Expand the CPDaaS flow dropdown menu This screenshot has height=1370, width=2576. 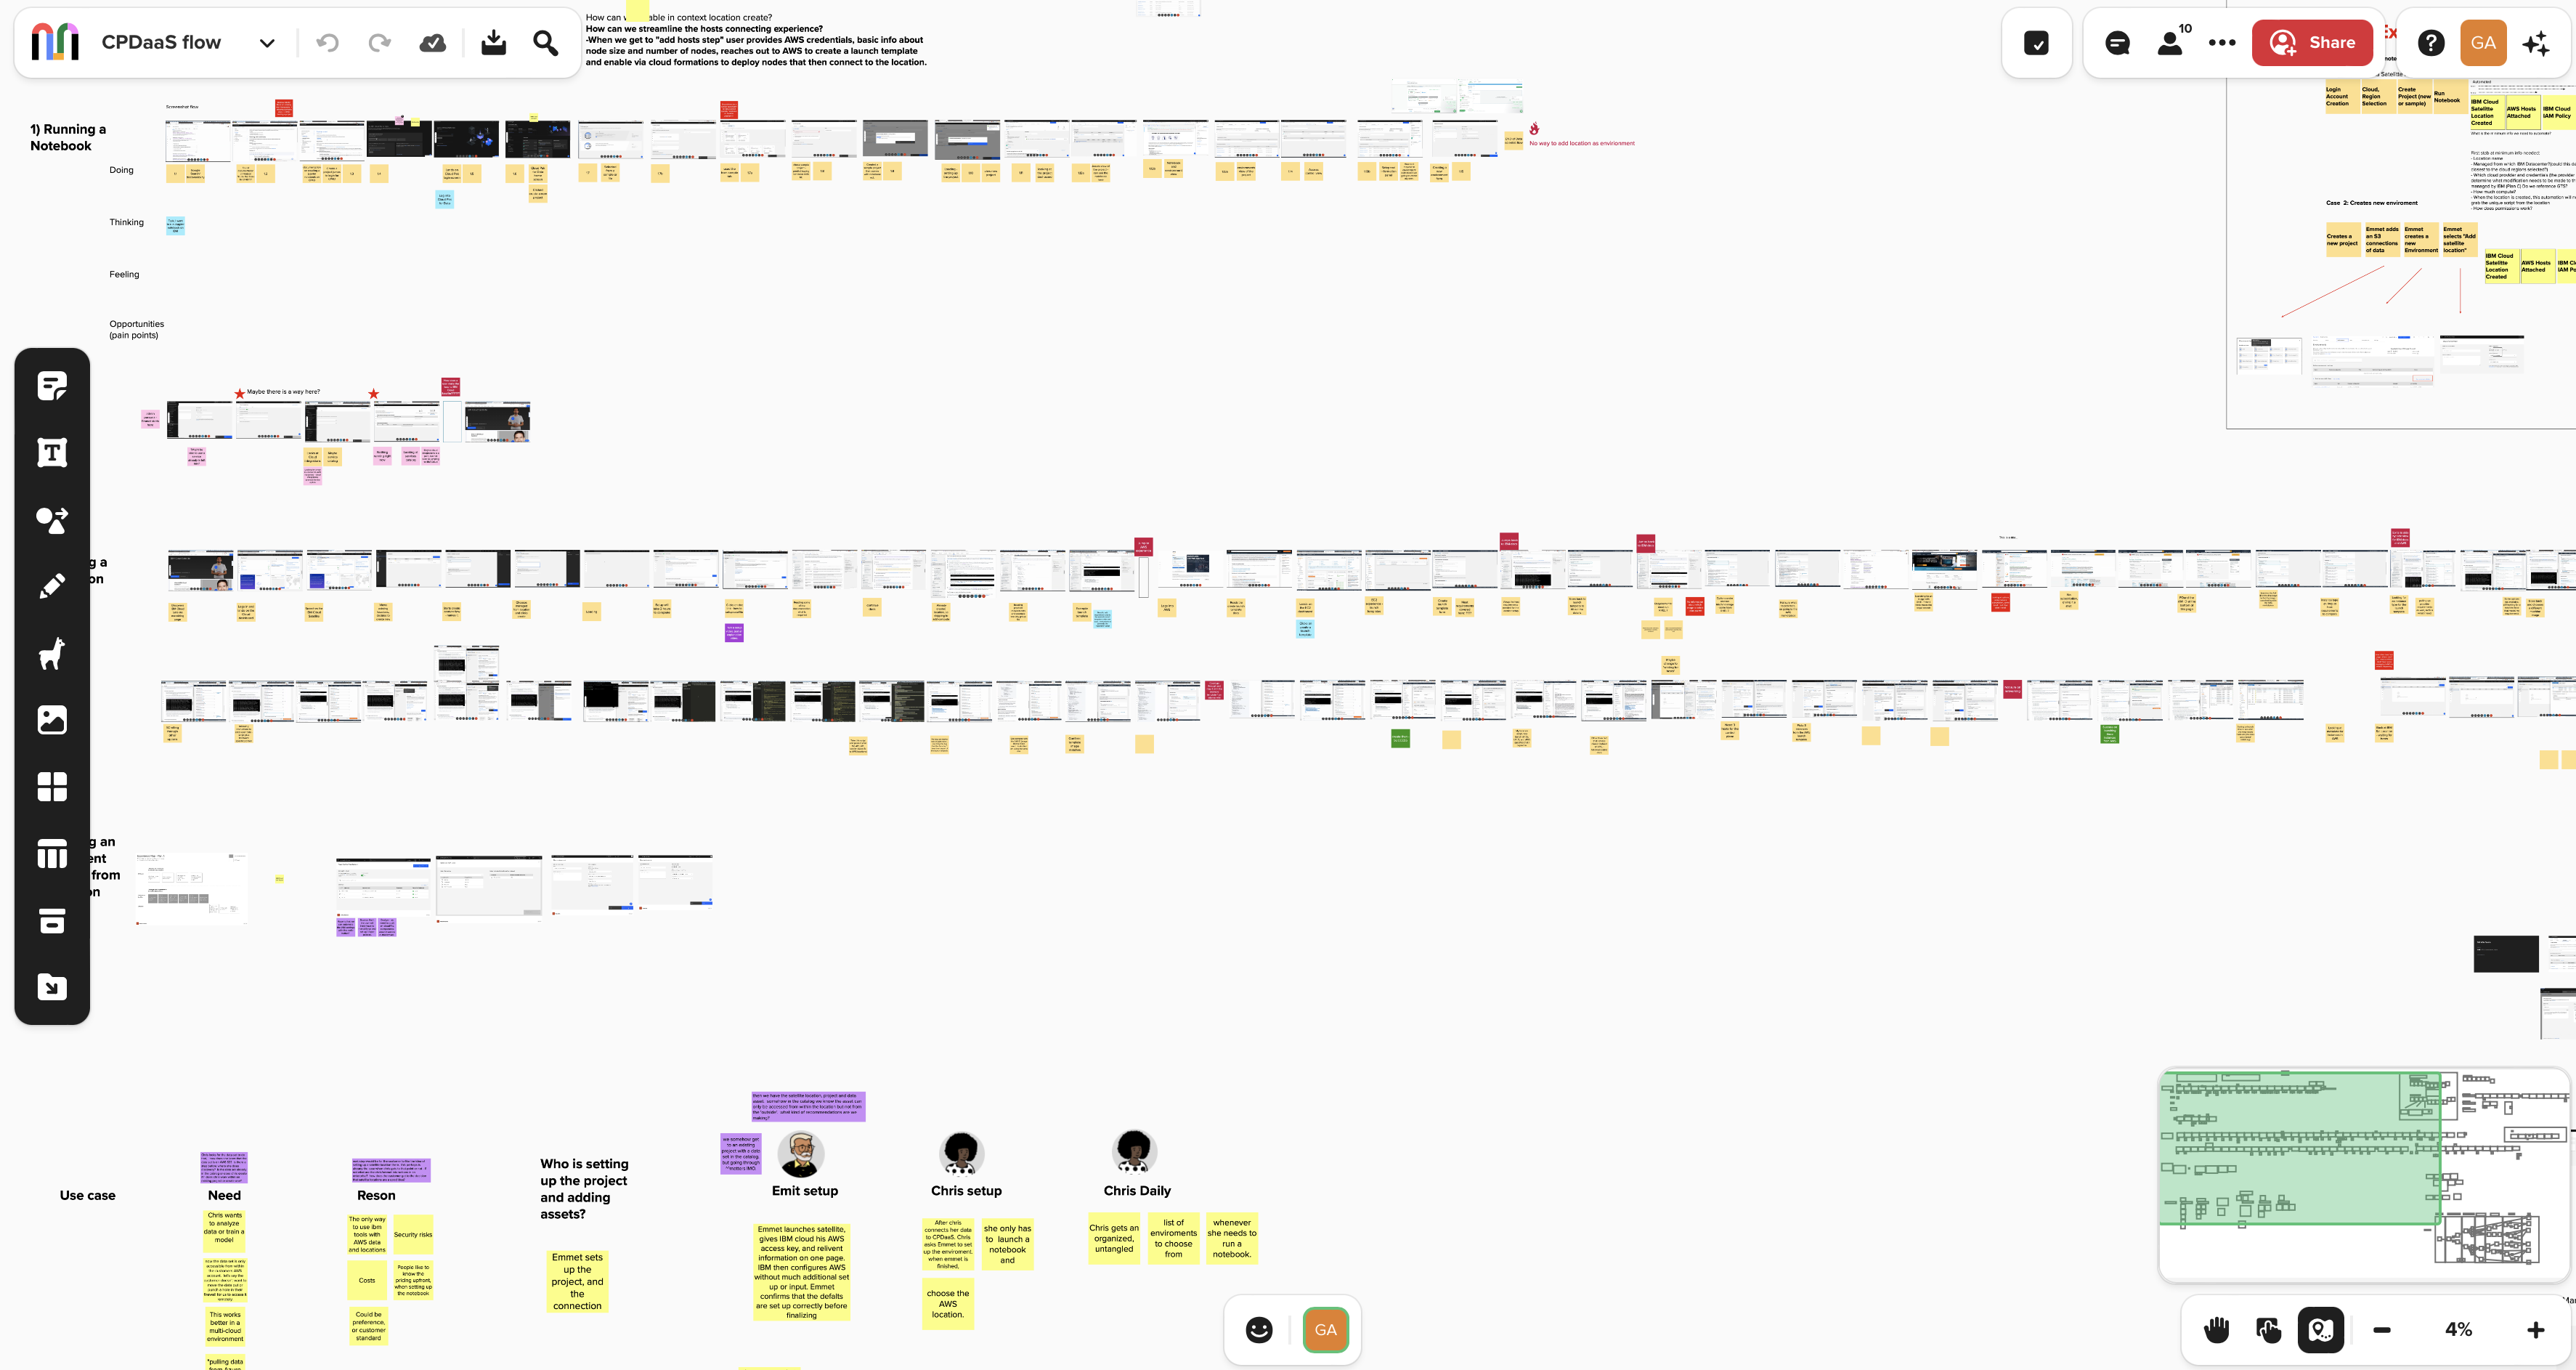266,43
